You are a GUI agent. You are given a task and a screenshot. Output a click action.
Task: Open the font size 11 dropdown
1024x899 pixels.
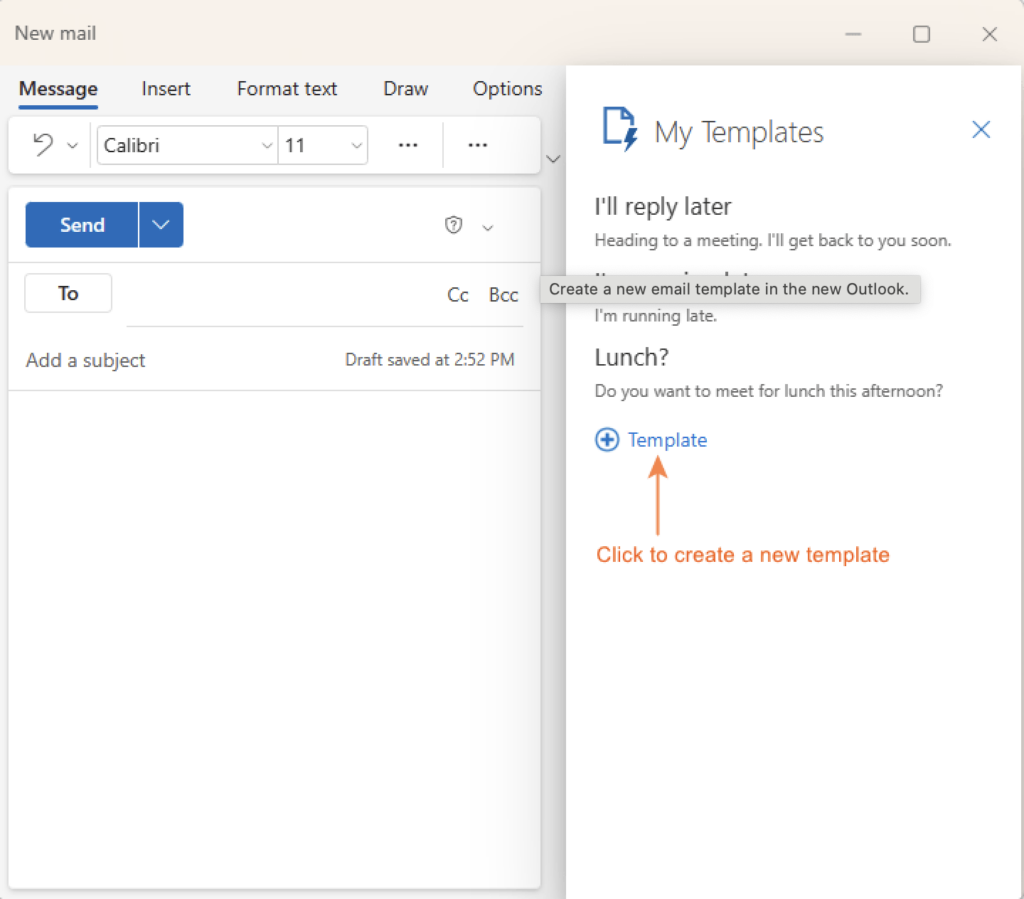pos(356,145)
